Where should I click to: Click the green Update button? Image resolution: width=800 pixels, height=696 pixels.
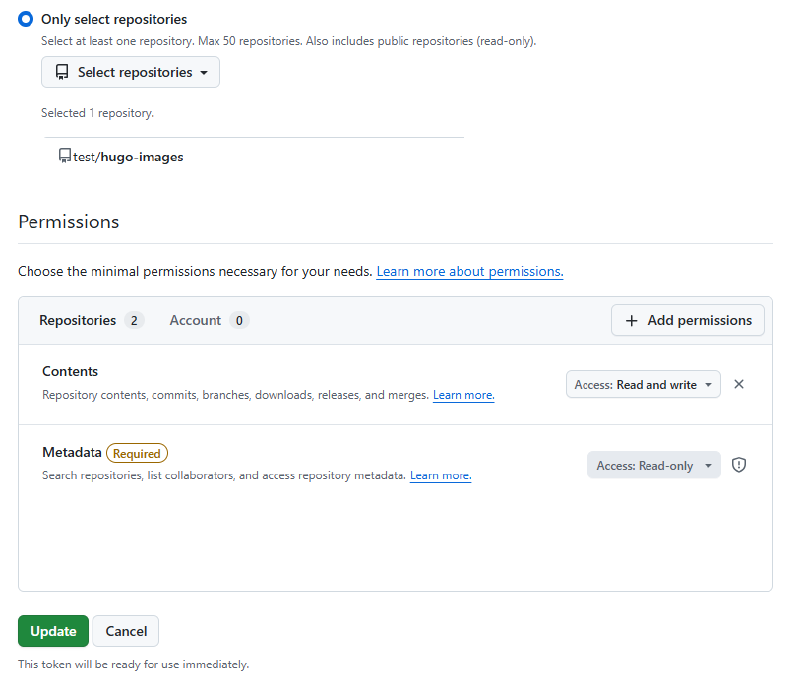pos(53,631)
